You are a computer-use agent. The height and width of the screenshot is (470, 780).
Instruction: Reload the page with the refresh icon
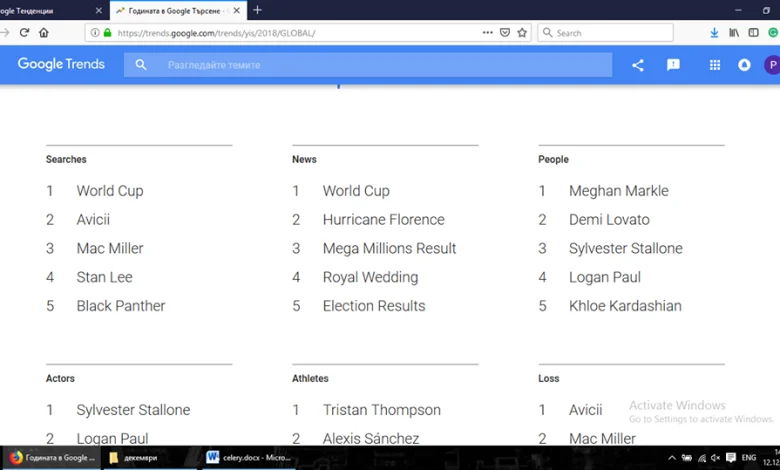(x=24, y=33)
